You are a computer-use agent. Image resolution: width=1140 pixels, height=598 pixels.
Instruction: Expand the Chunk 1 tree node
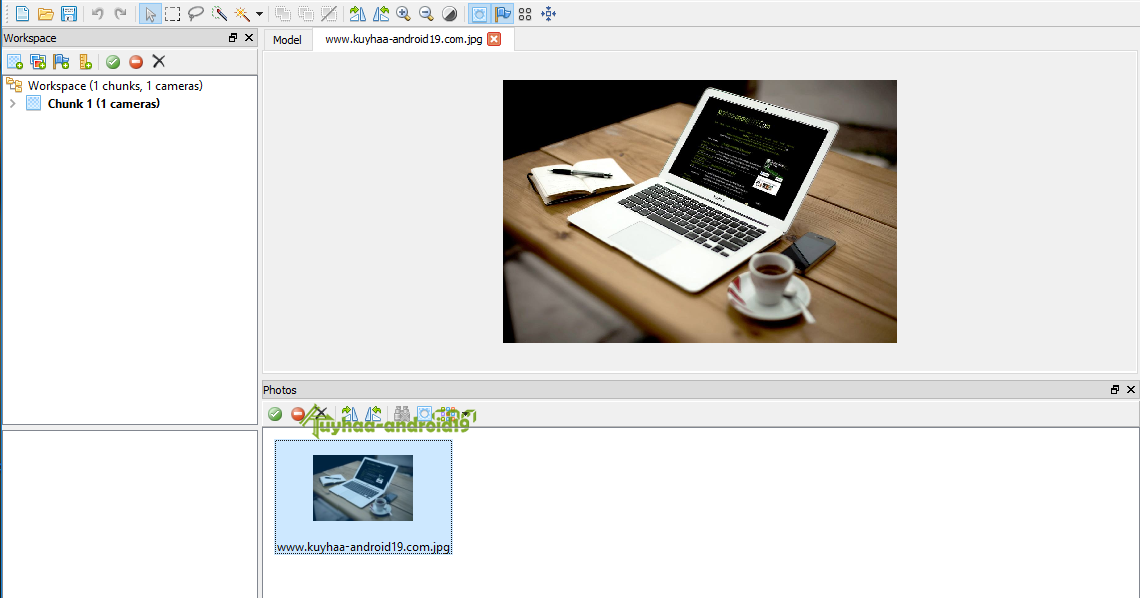(x=12, y=103)
